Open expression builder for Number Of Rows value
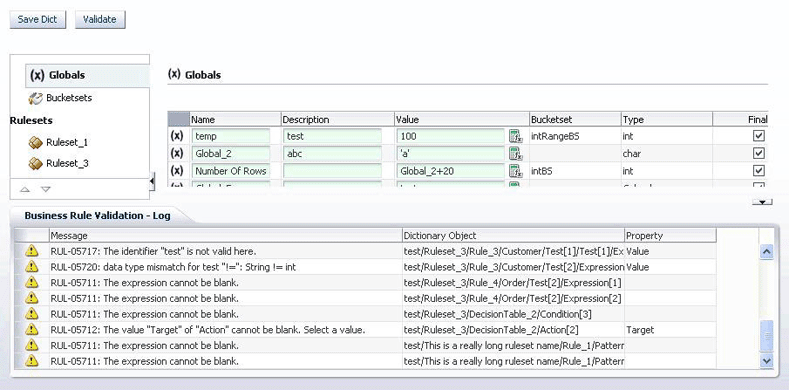This screenshot has height=390, width=789. coord(515,171)
